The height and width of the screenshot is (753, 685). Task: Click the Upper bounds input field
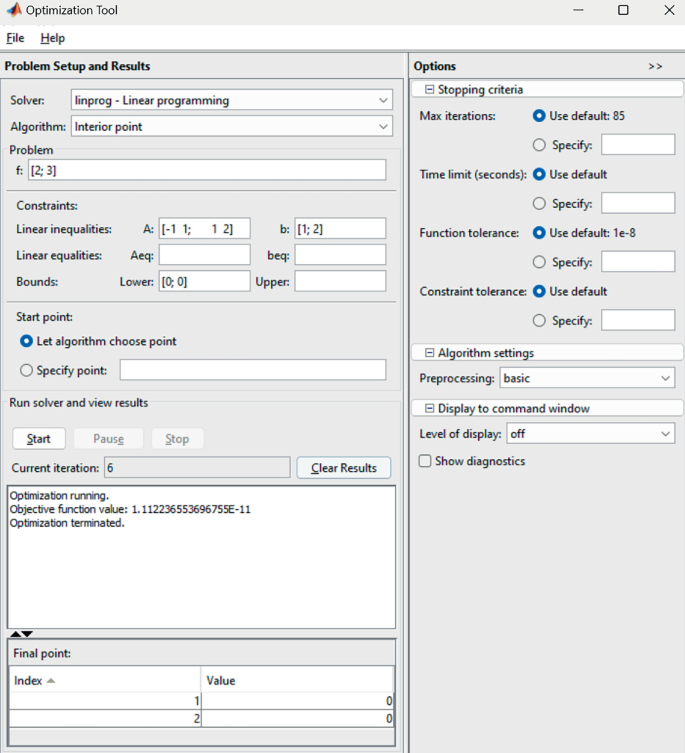point(340,282)
